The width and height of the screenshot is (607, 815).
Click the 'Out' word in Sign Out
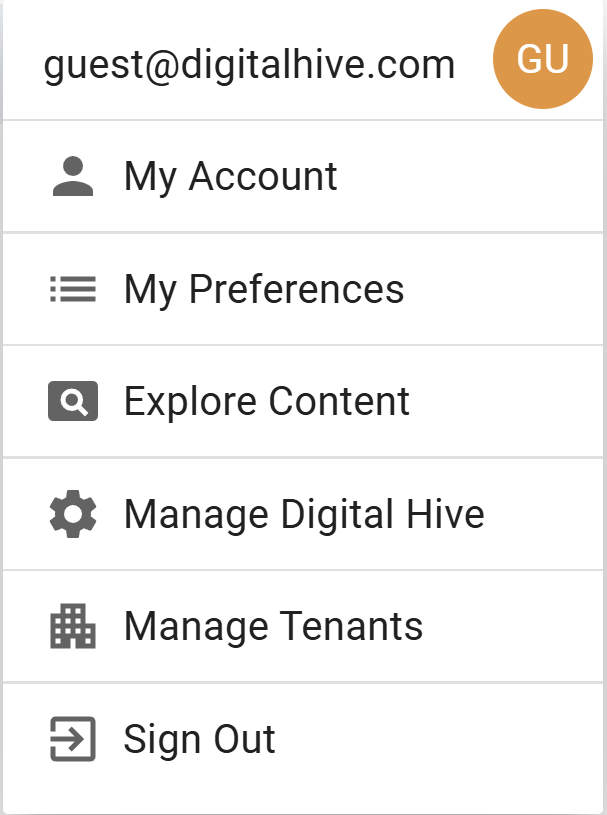[245, 739]
